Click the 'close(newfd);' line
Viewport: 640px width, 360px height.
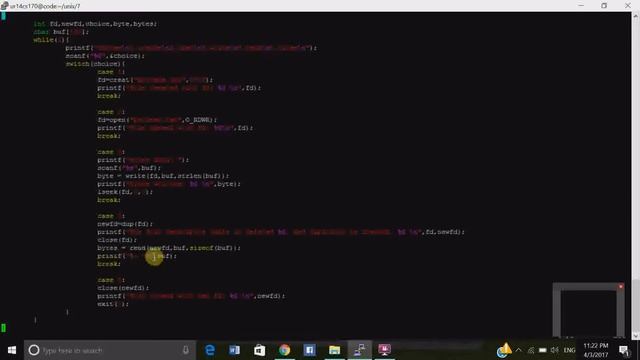(123, 288)
